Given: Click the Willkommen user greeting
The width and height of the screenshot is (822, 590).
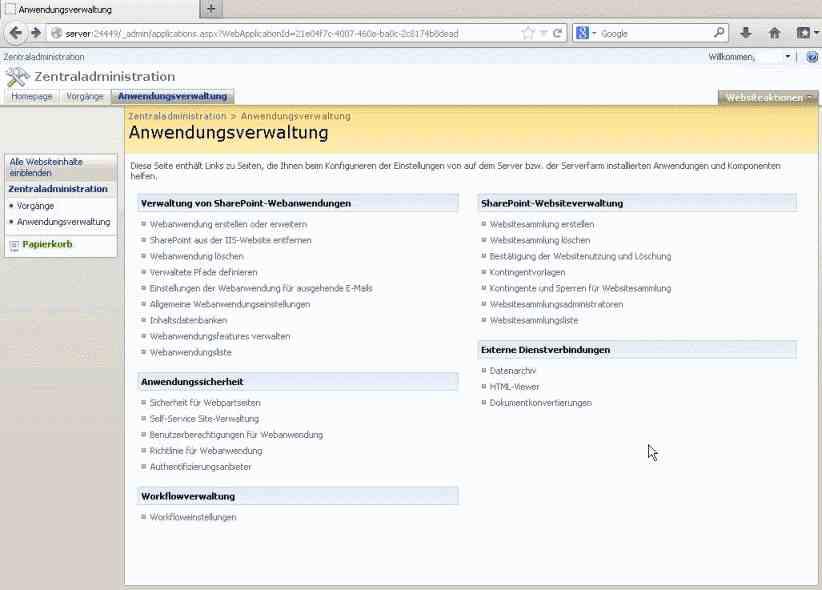Looking at the screenshot, I should 732,57.
